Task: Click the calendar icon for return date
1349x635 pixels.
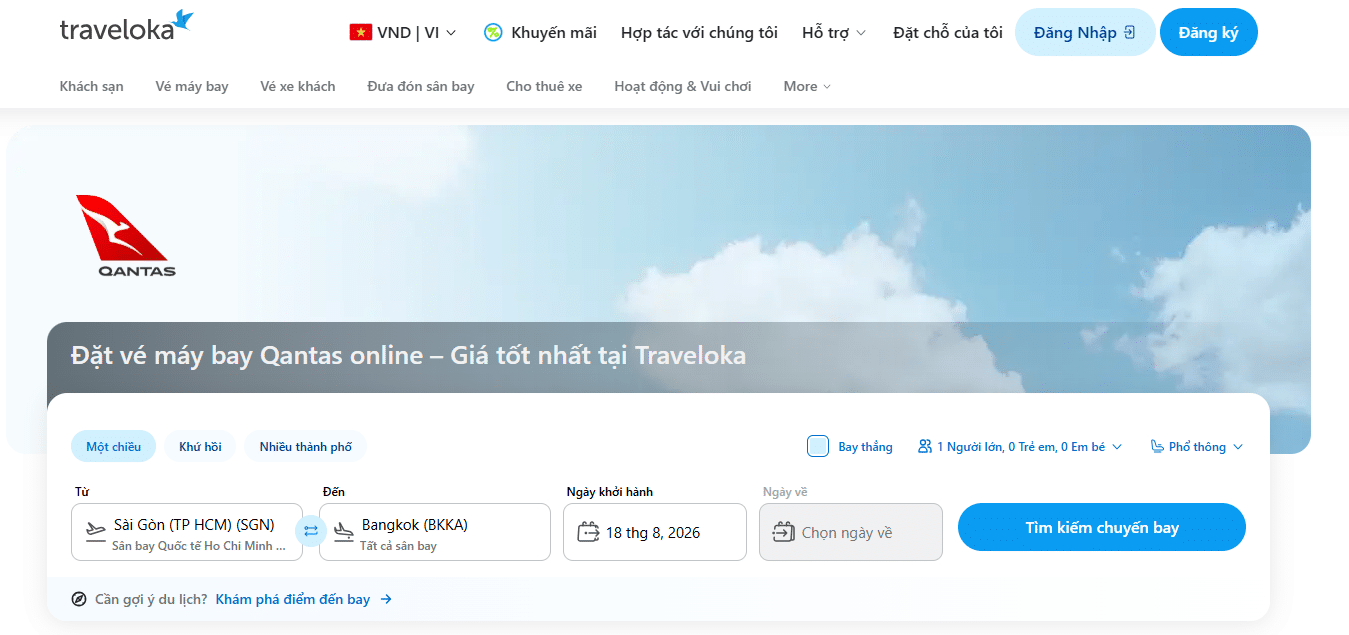Action: coord(784,532)
